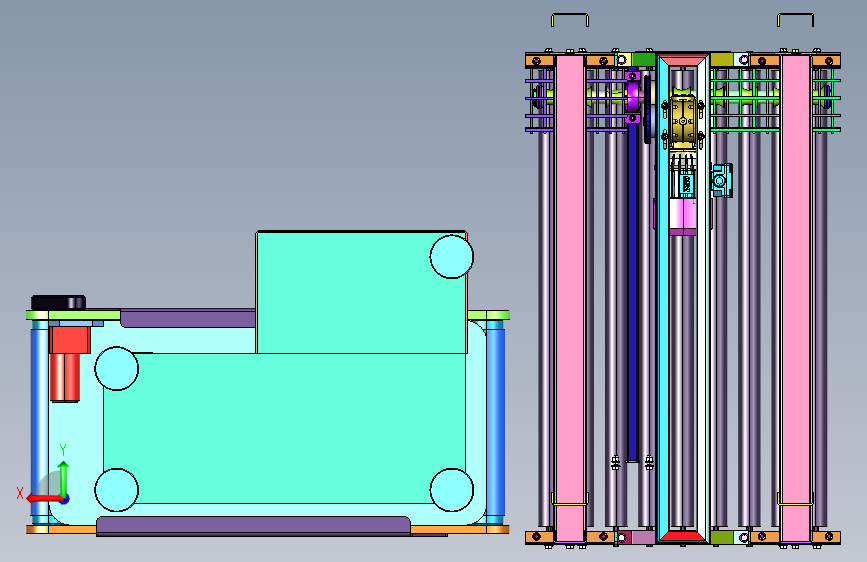
Task: Select the olive block on the bottom rail
Action: pyautogui.click(x=722, y=537)
